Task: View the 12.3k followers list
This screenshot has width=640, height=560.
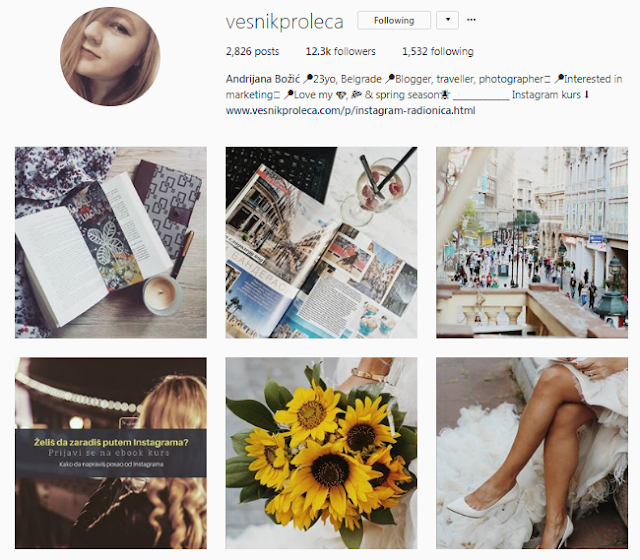Action: 340,51
